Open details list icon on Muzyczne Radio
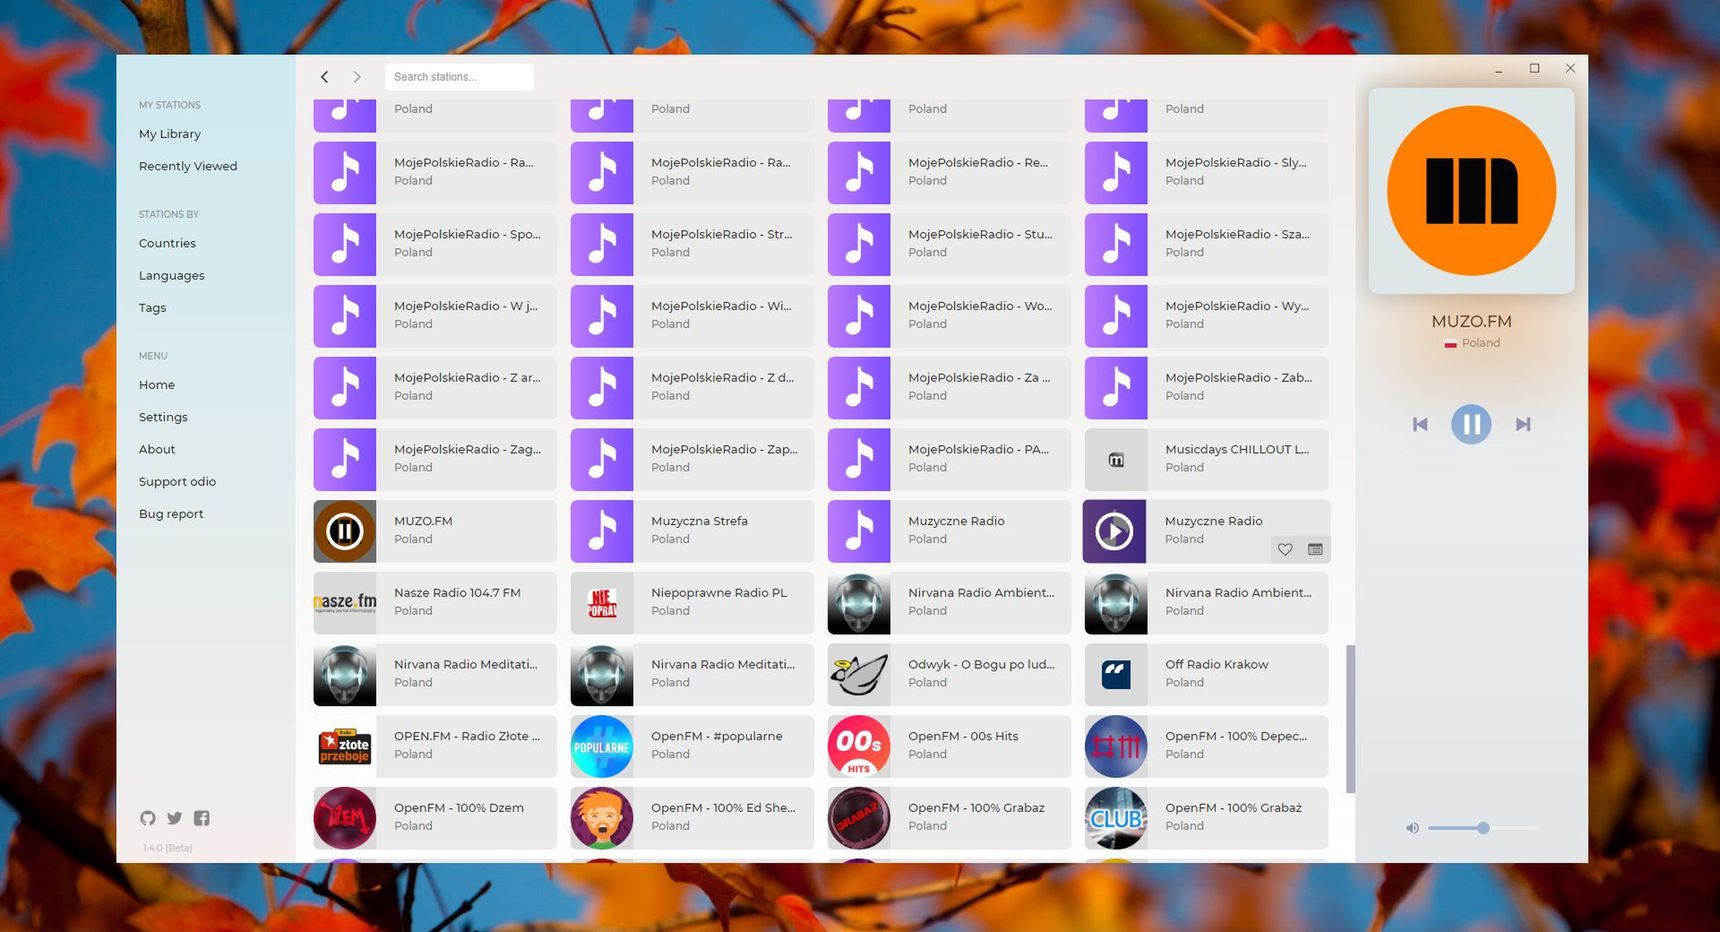Image resolution: width=1720 pixels, height=932 pixels. (x=1315, y=549)
